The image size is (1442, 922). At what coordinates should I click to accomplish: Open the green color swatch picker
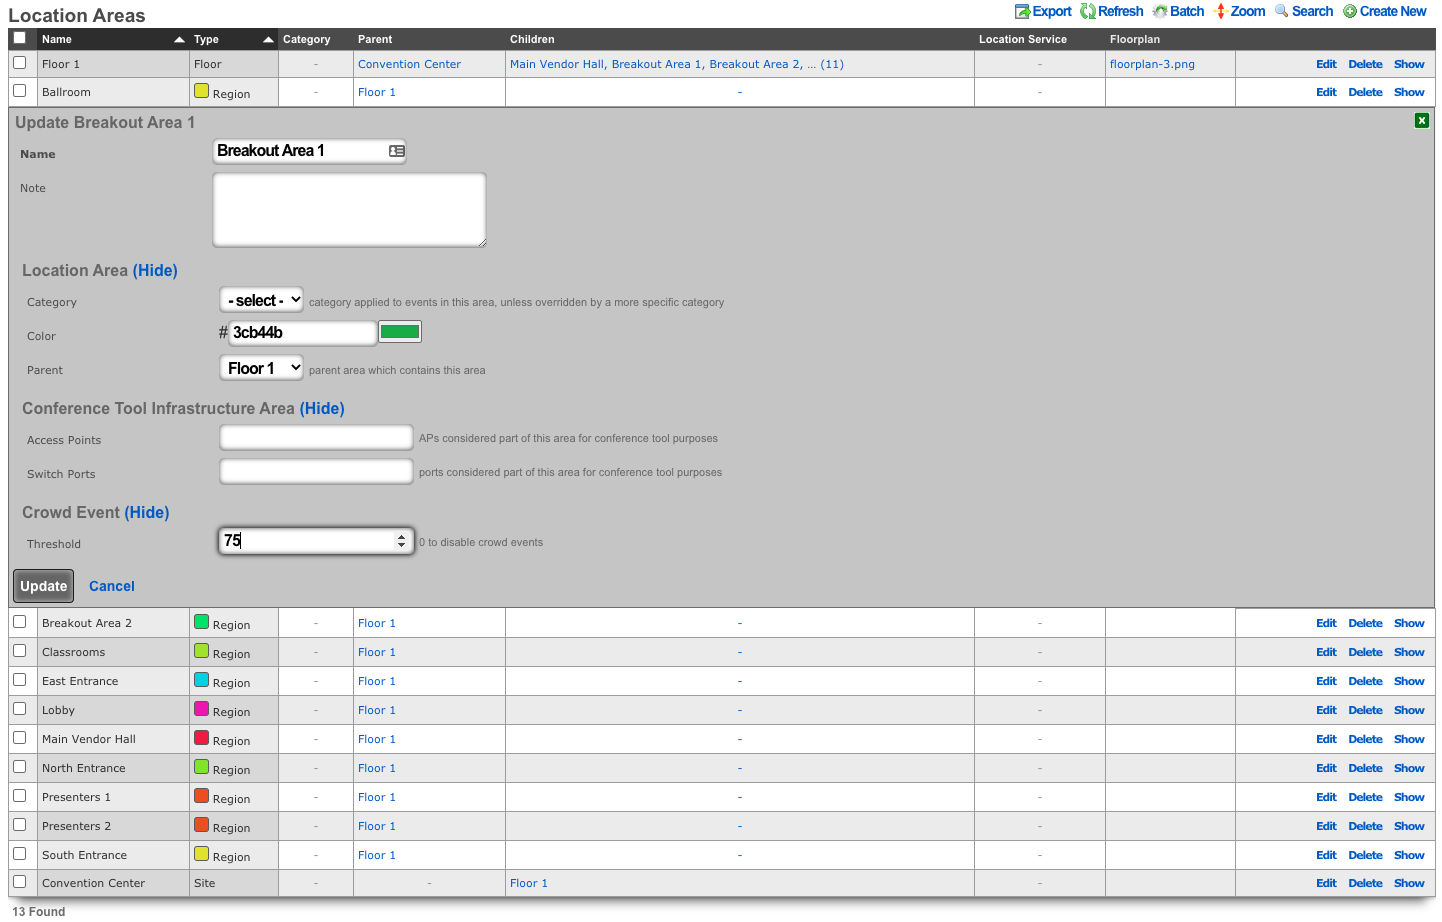400,332
